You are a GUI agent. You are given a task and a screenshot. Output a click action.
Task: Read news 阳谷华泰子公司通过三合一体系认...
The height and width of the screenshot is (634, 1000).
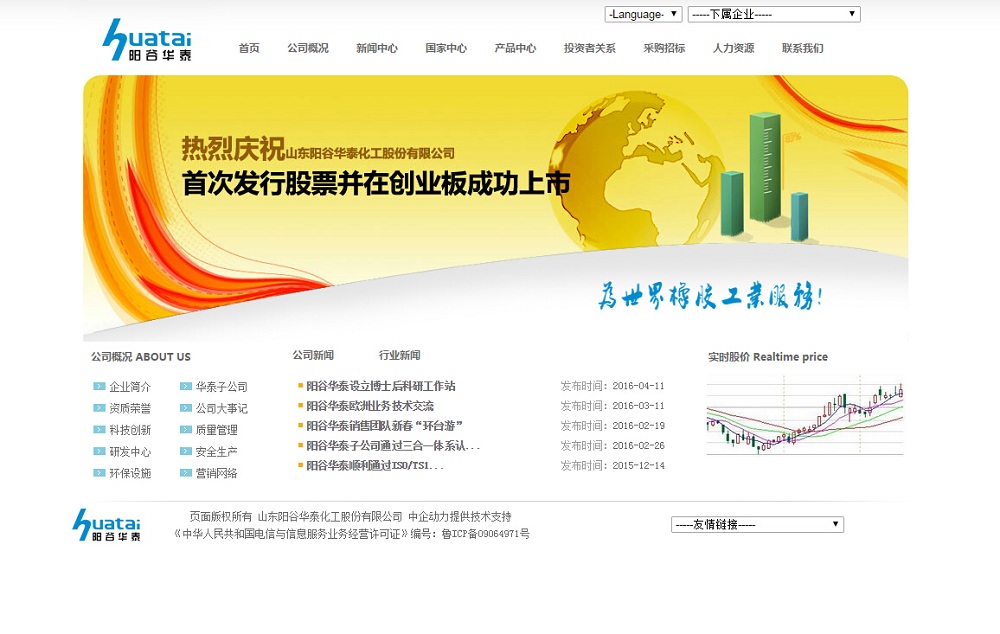click(x=393, y=445)
